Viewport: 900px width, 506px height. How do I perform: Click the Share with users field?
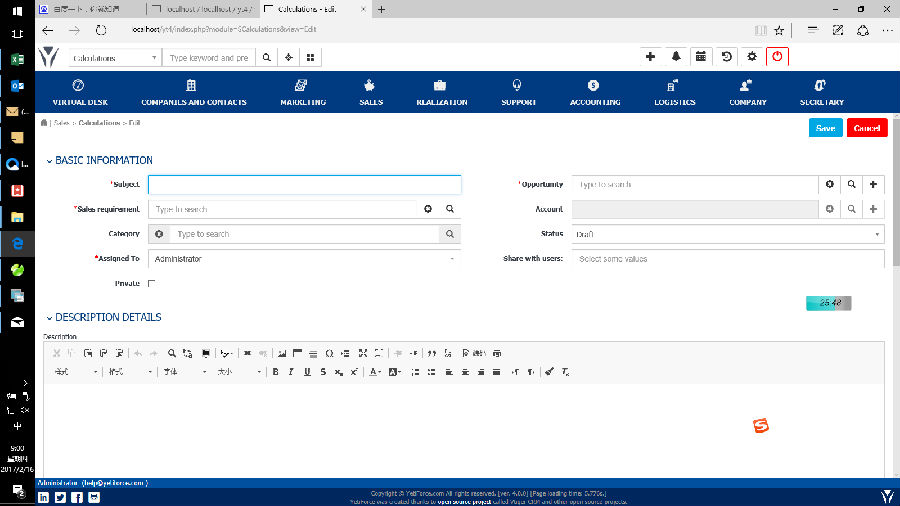click(x=728, y=259)
